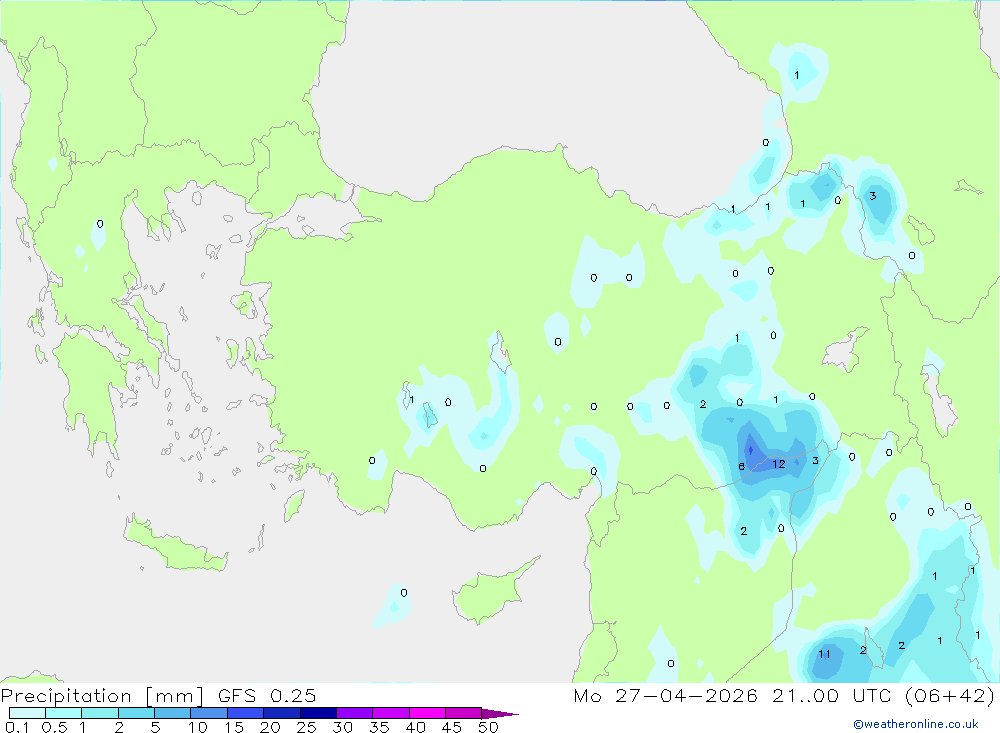Select the 40–45 mm magenta legend swatch
The image size is (1000, 733).
(427, 713)
